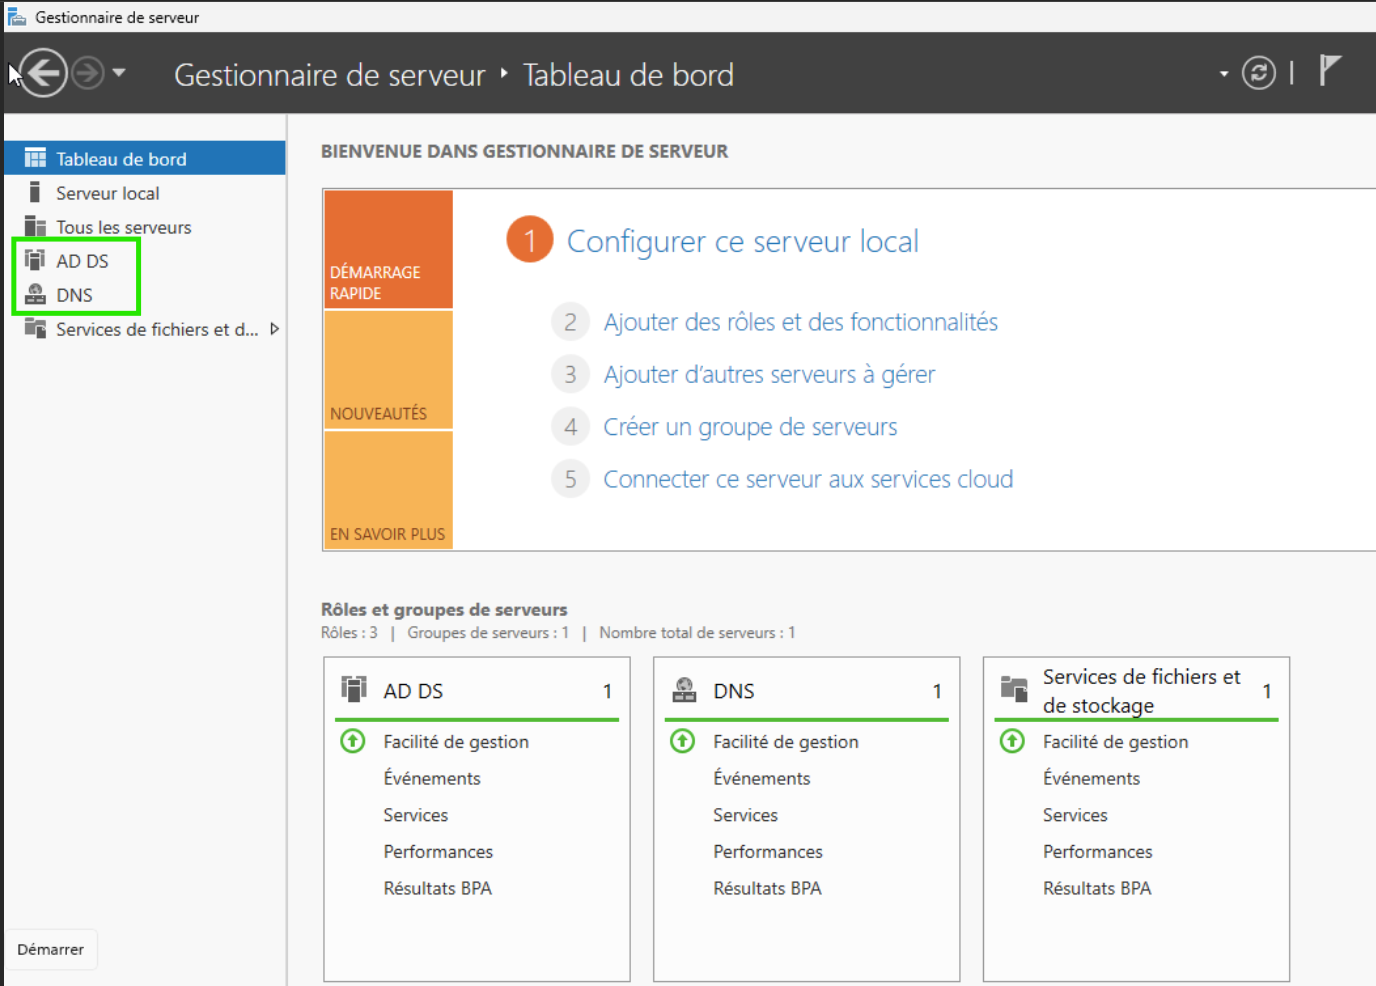Open the notifications flag icon
Image resolution: width=1376 pixels, height=986 pixels.
coord(1329,71)
